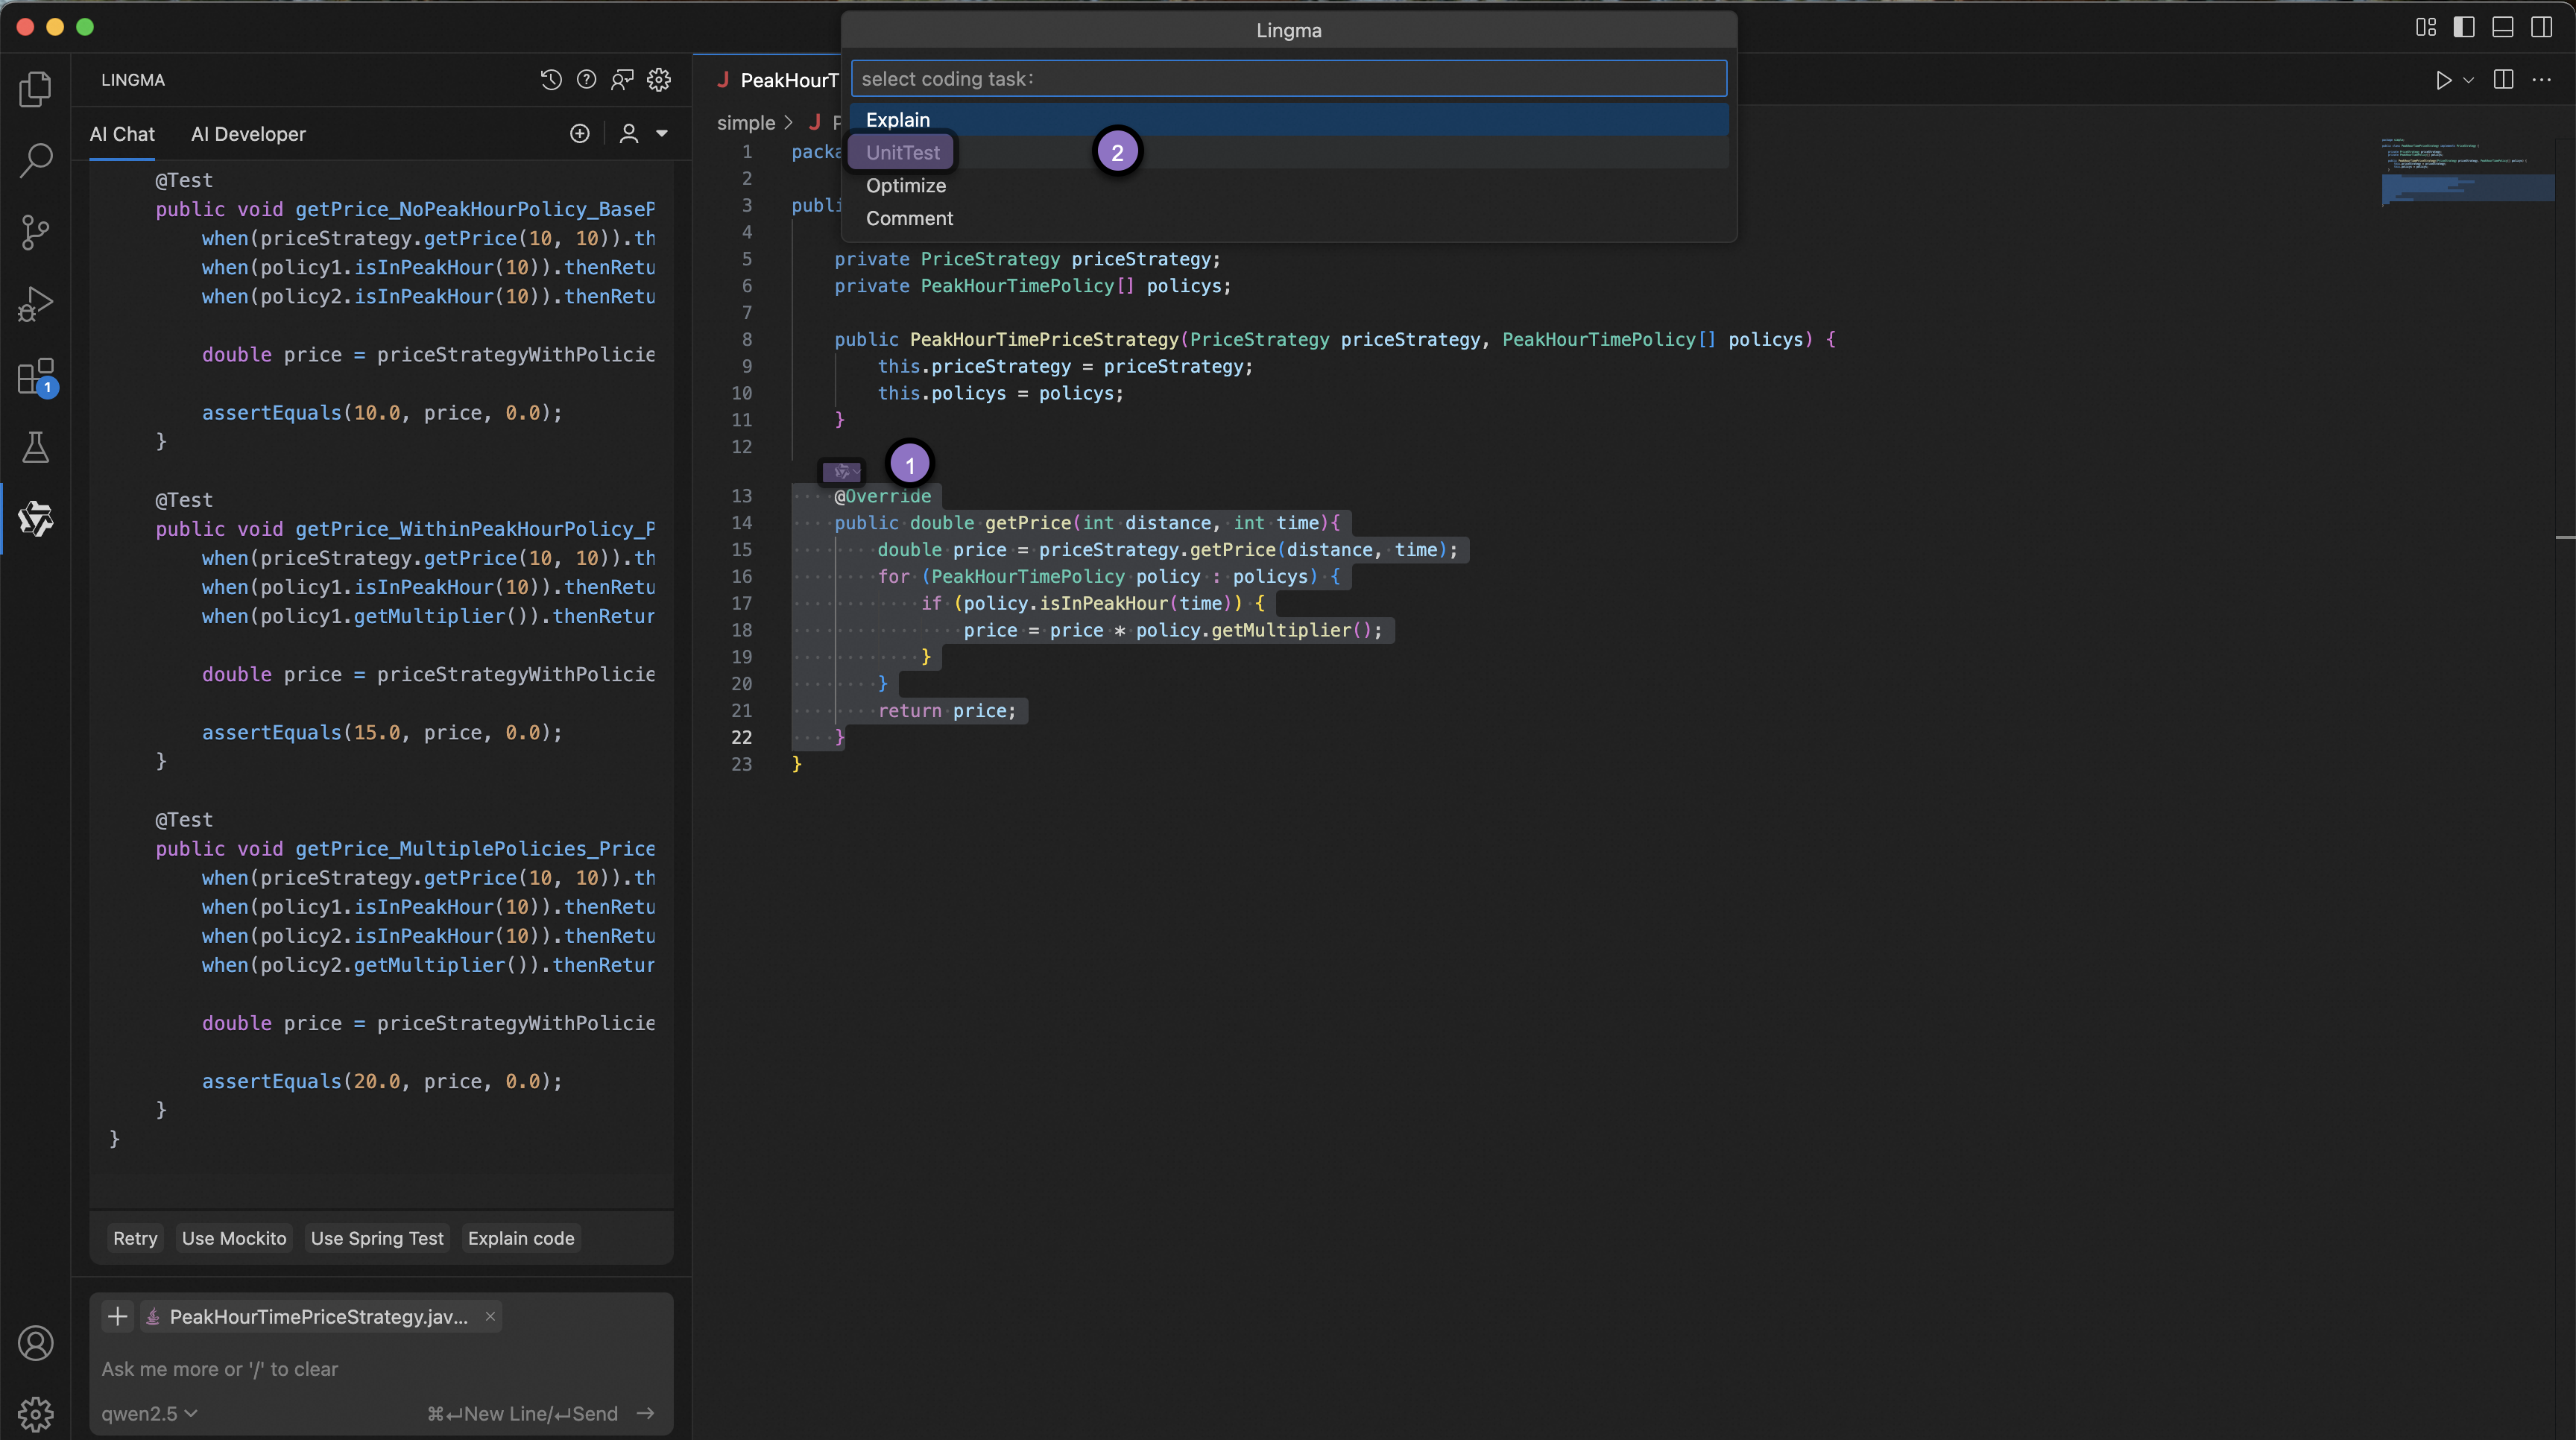Image resolution: width=2576 pixels, height=1440 pixels.
Task: Open the Testing flask view
Action: (35, 448)
